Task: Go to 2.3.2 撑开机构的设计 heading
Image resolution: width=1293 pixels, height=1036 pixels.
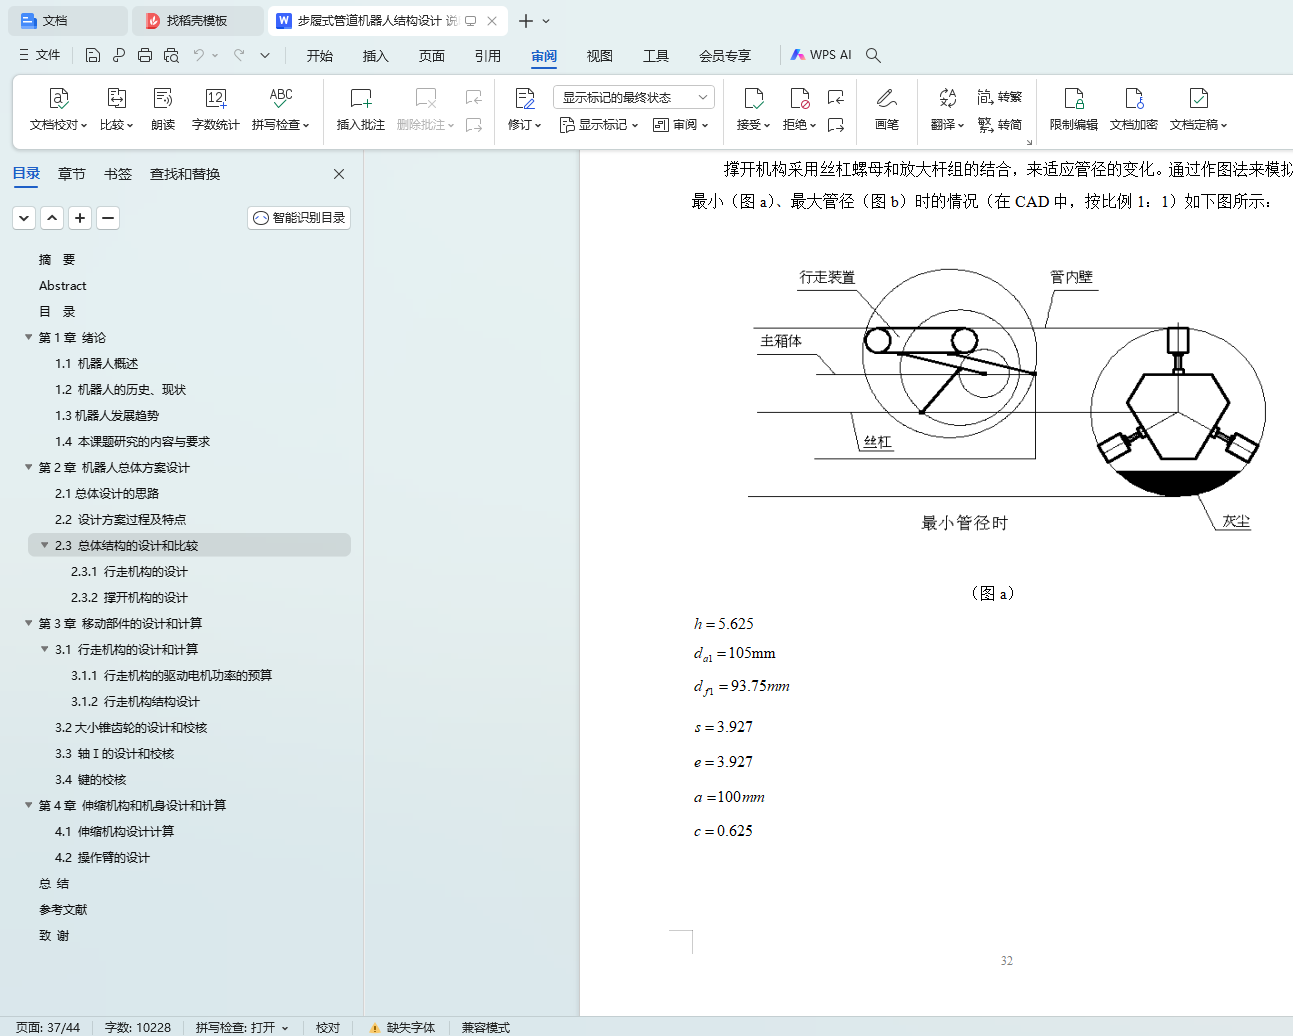Action: pyautogui.click(x=129, y=598)
